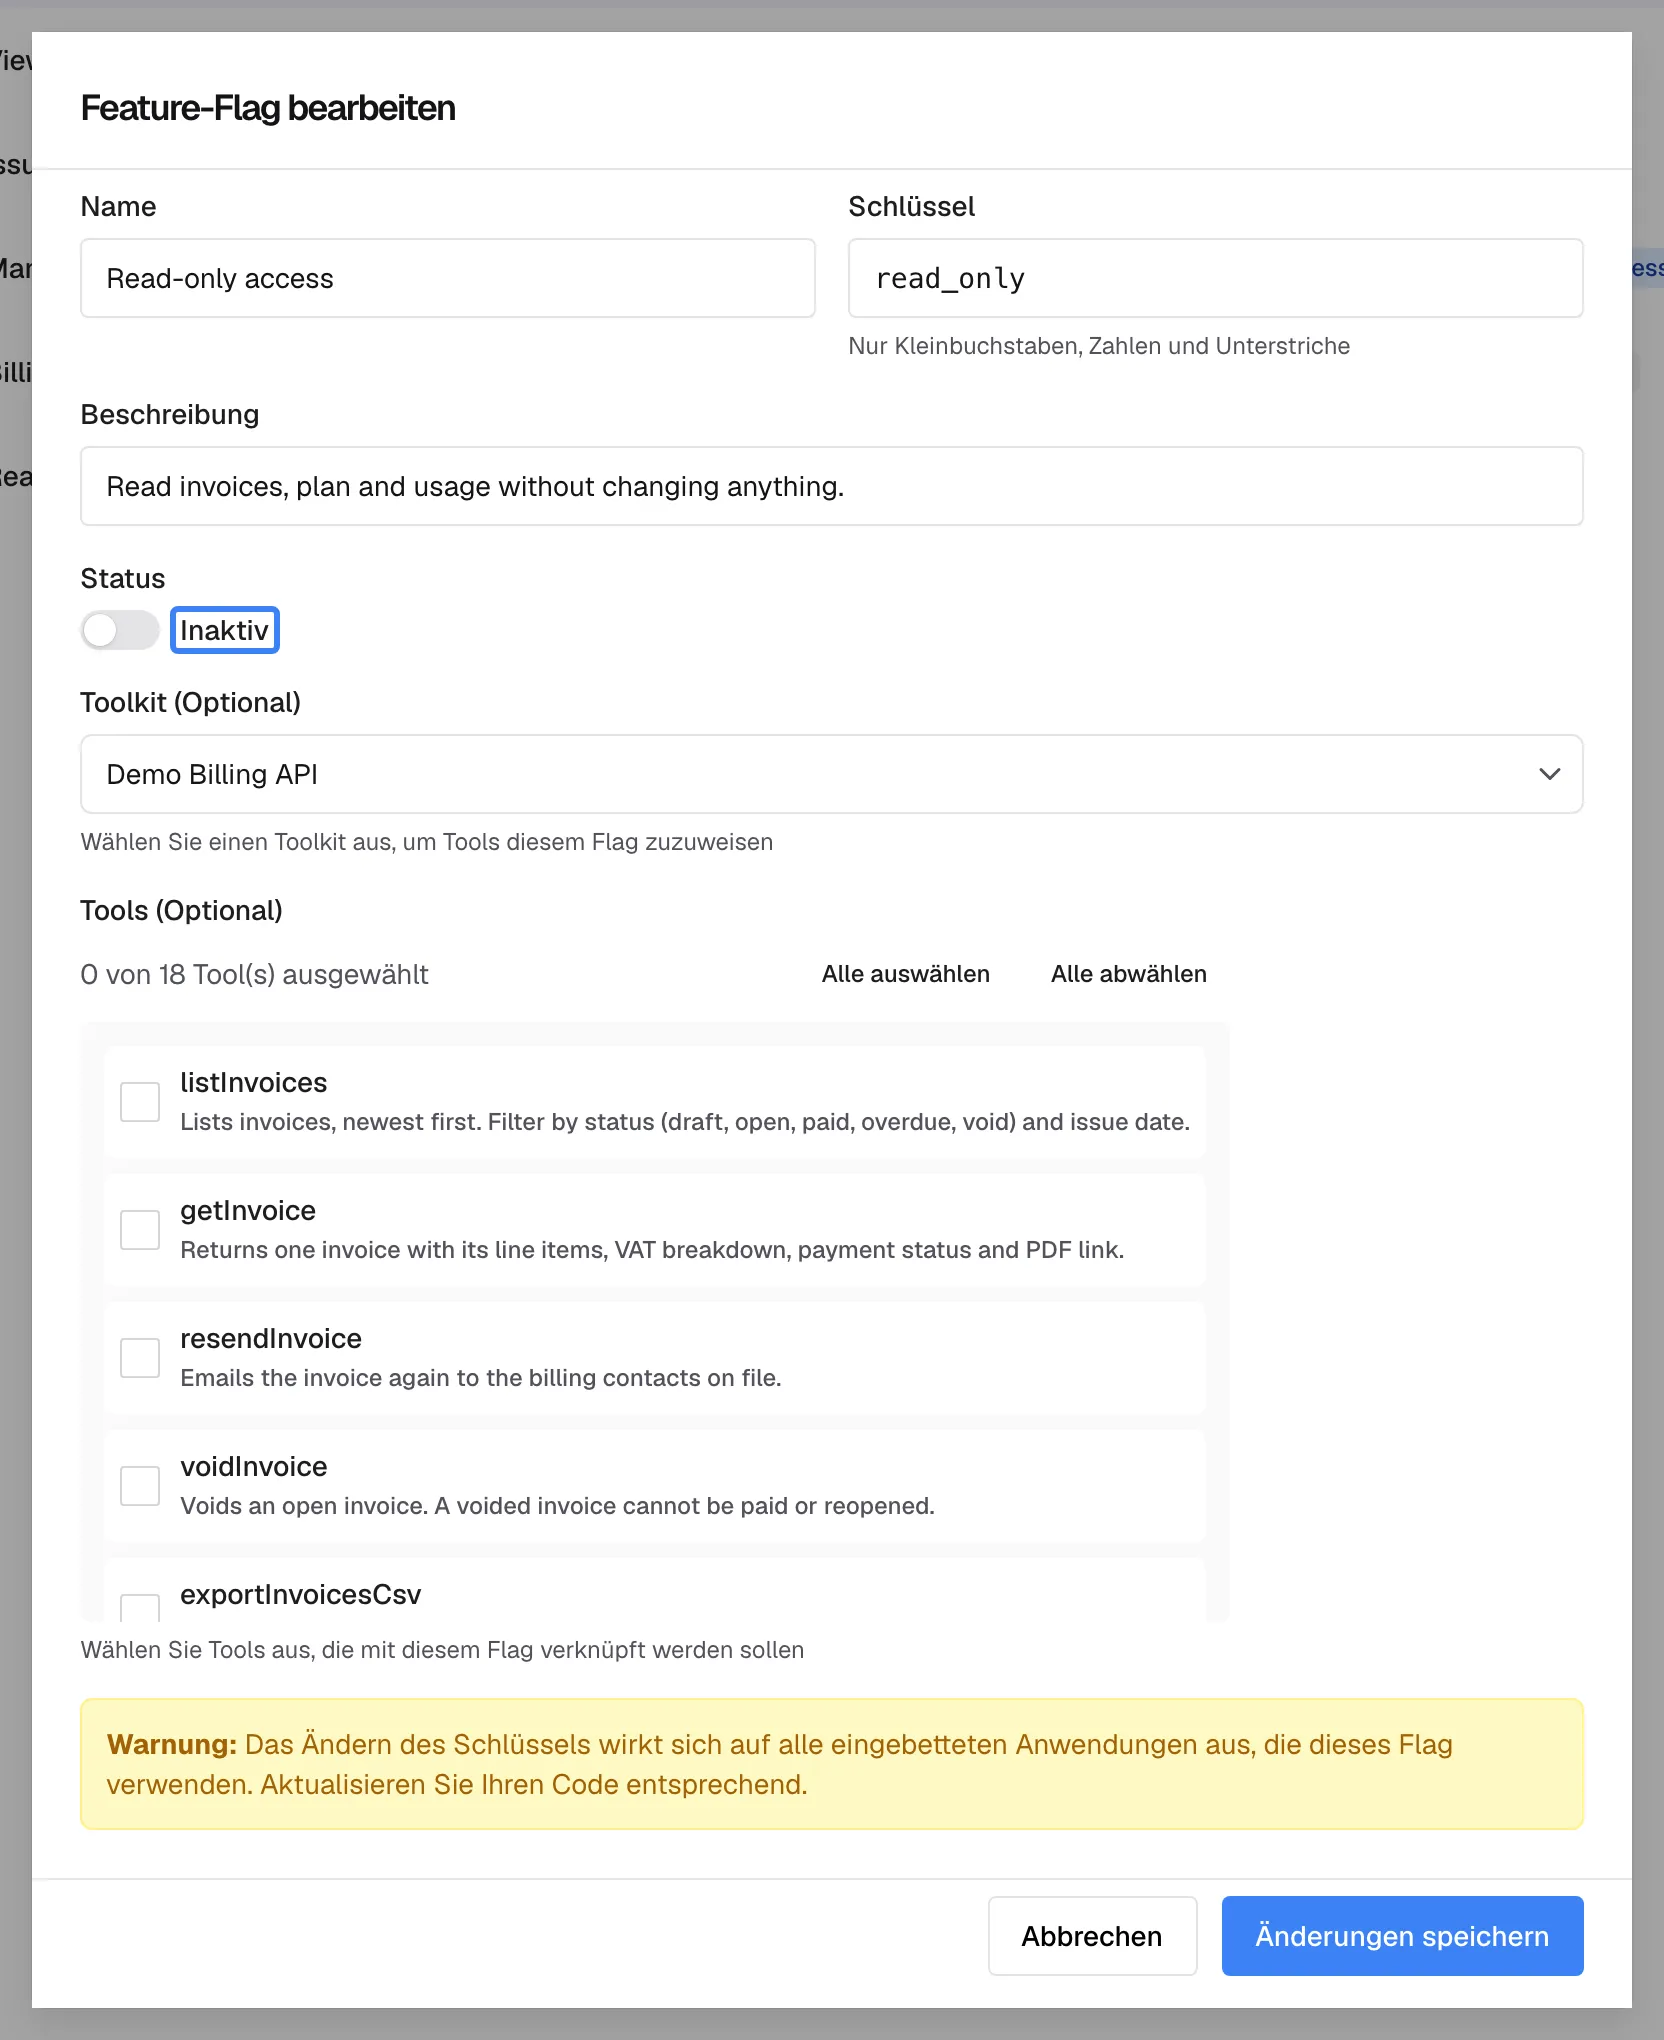1664x2040 pixels.
Task: Click the Abbrechen button
Action: [1092, 1936]
